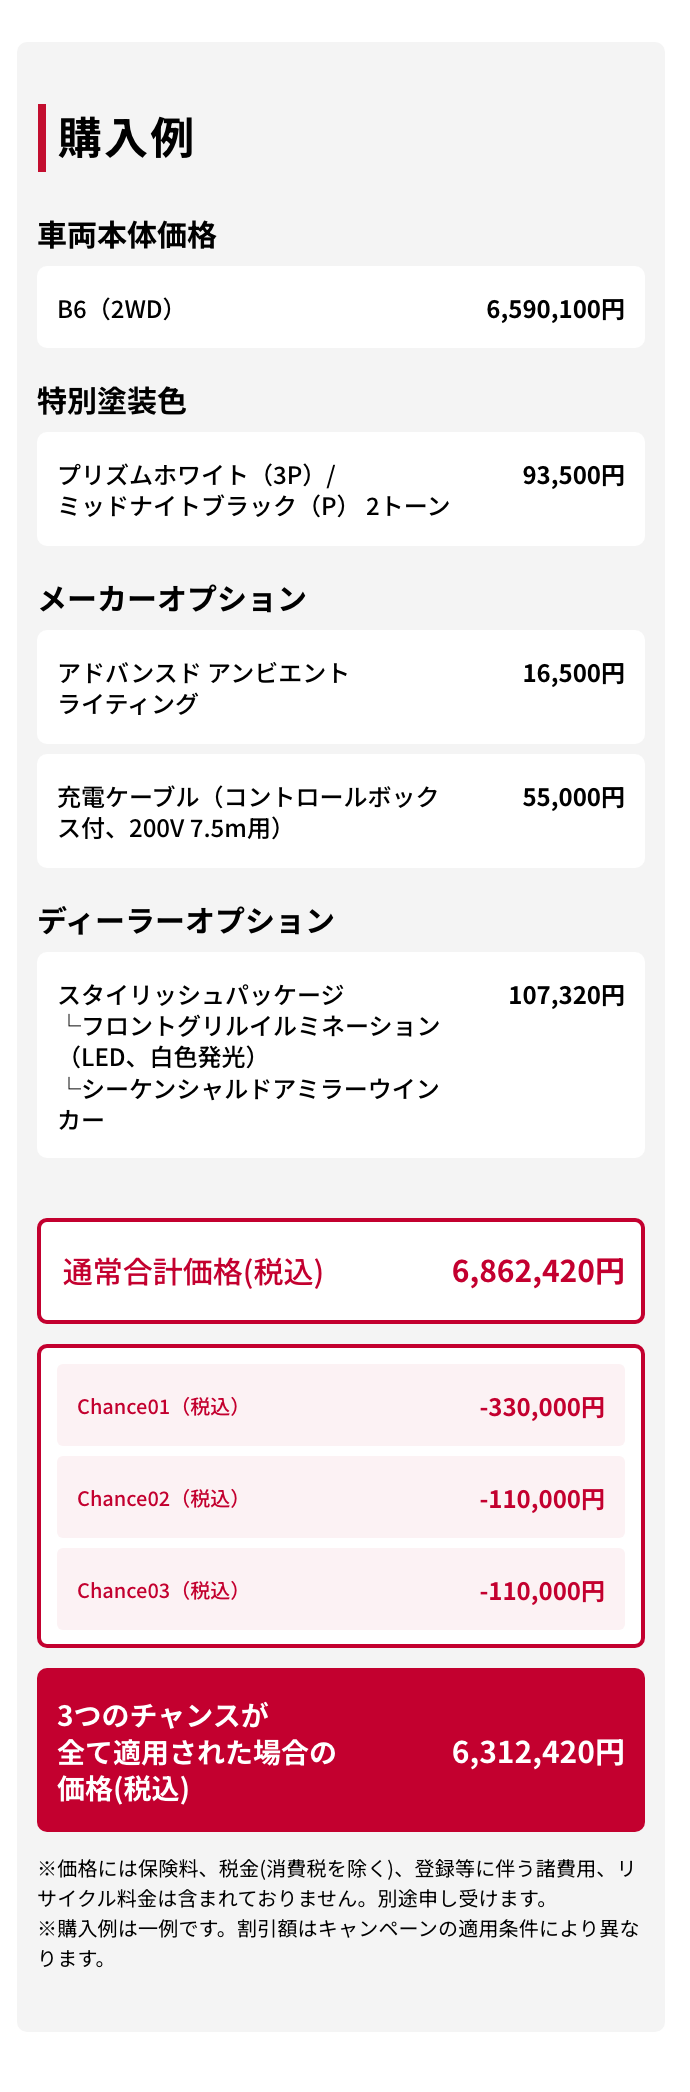Click the 55,000円 charging cable price
This screenshot has height=2092, width=690.
(x=573, y=797)
